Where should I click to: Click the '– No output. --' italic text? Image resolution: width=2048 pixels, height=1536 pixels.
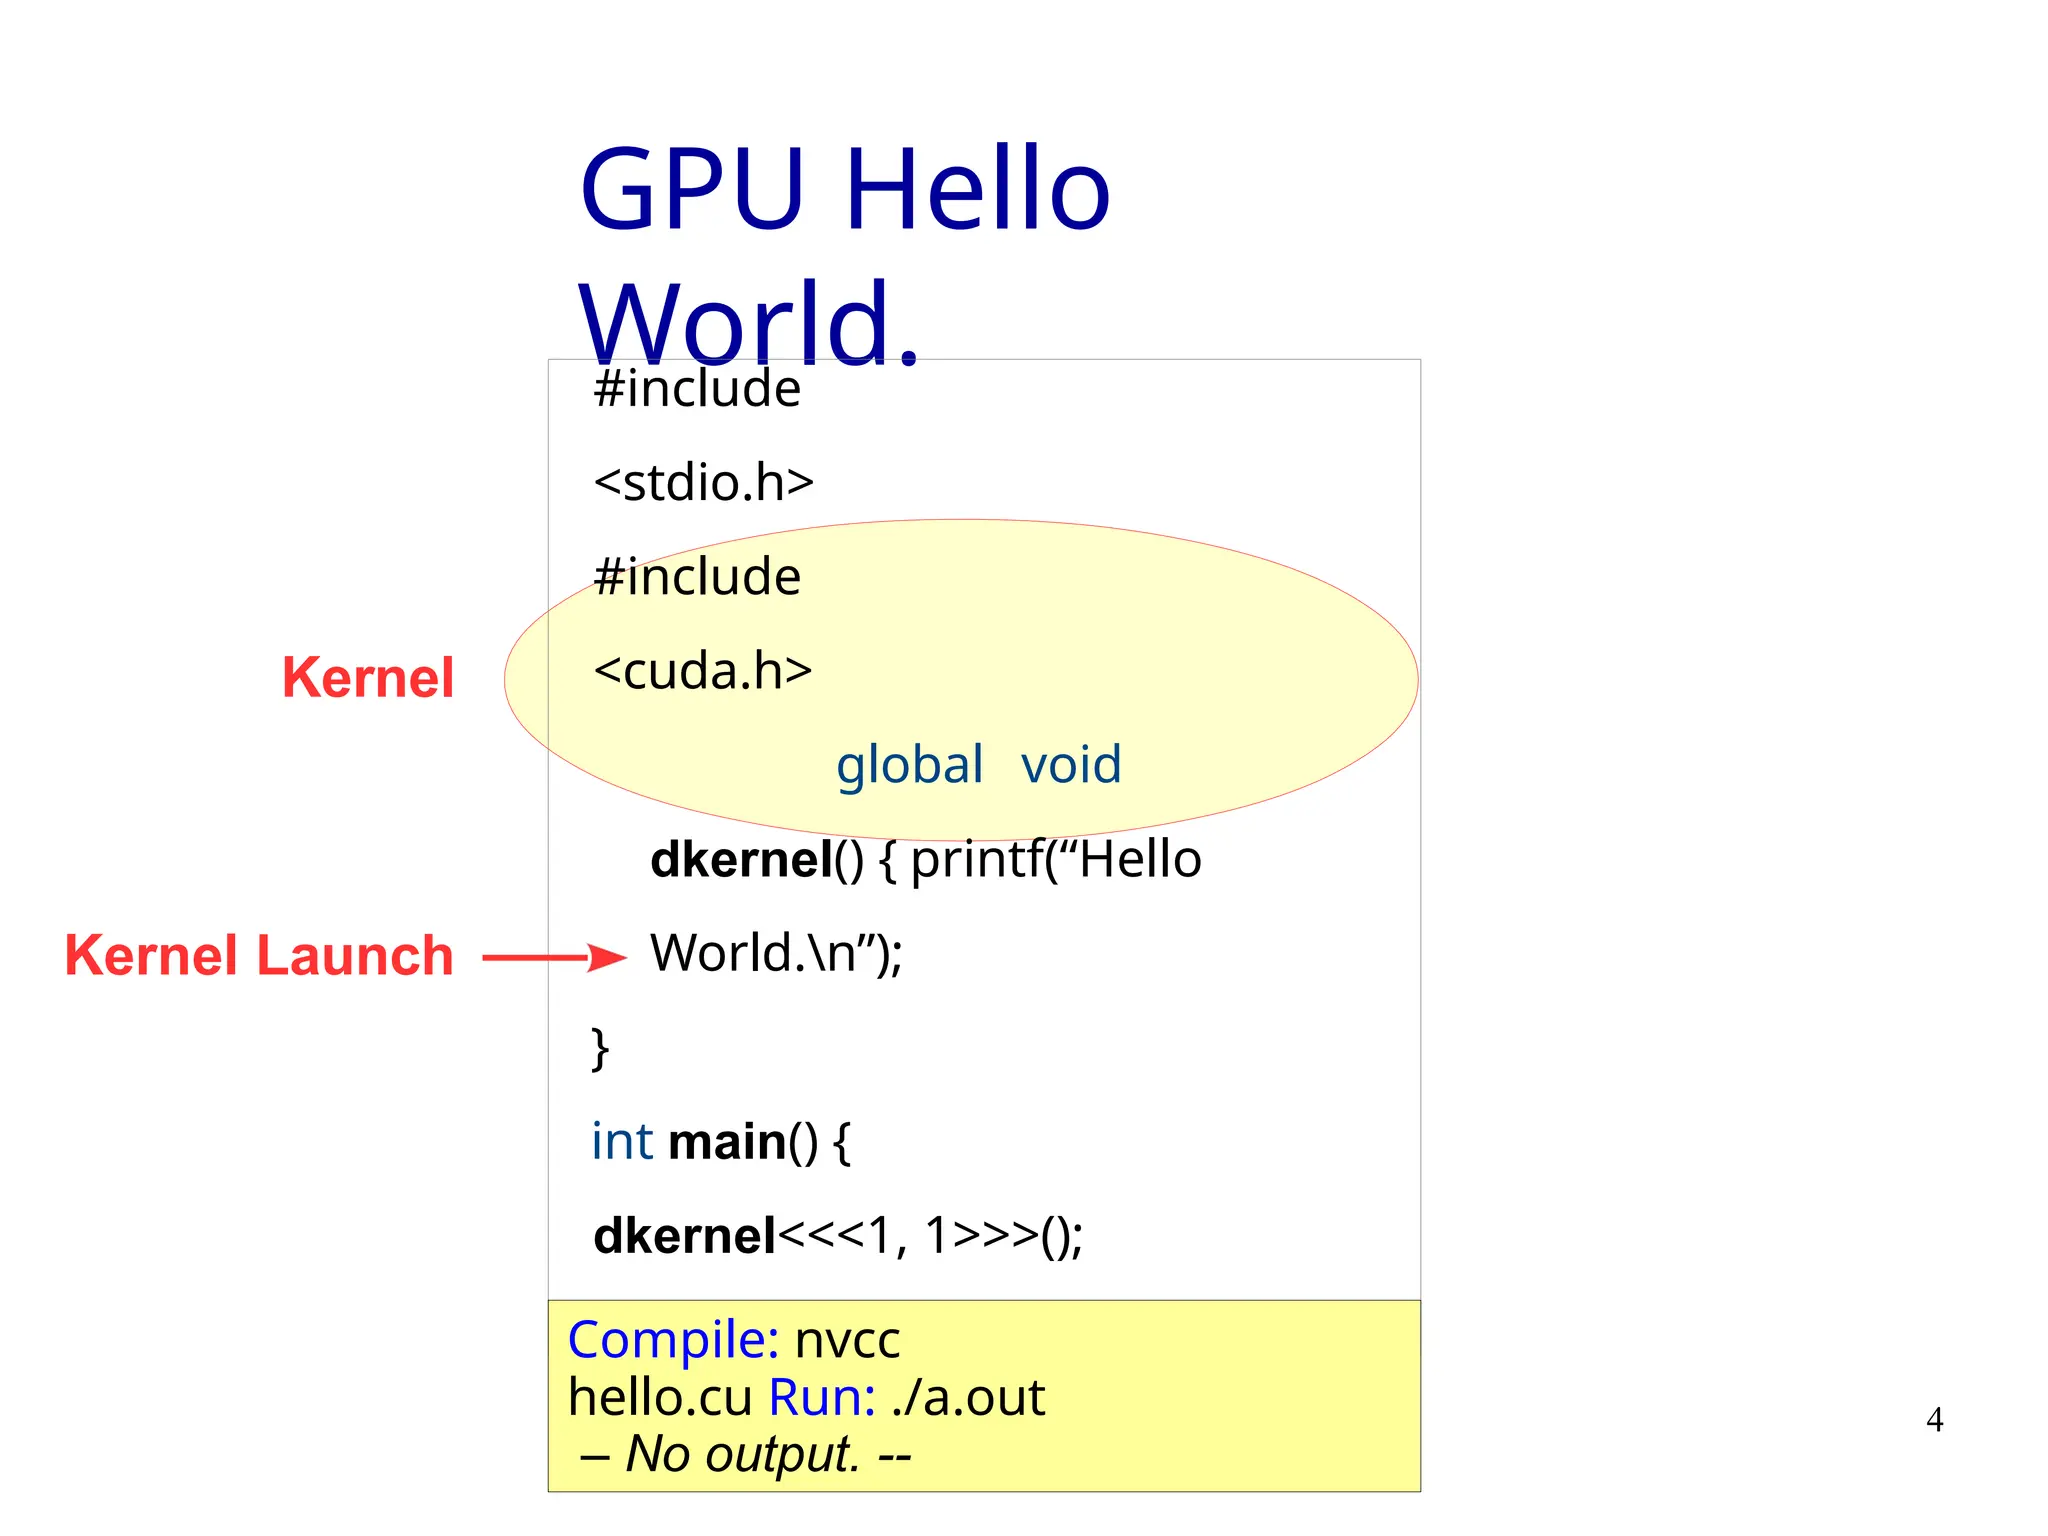click(745, 1455)
